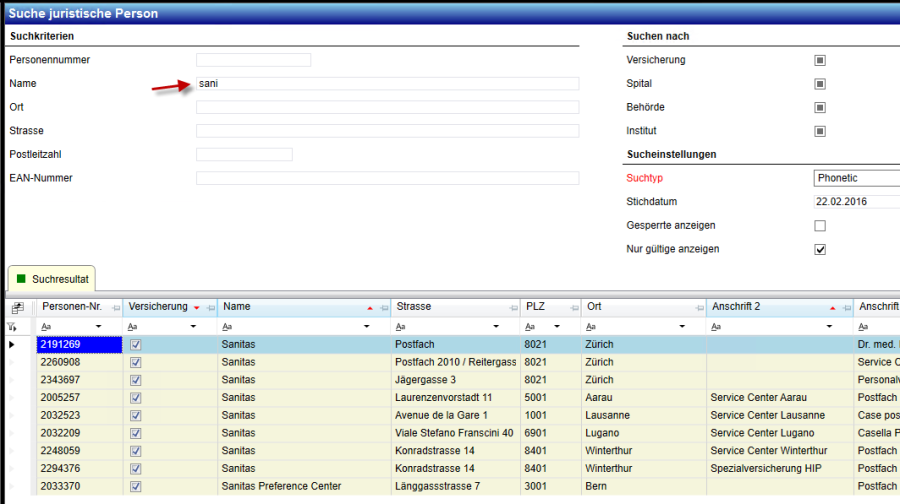Image resolution: width=900 pixels, height=504 pixels.
Task: Toggle the Spital search checkbox
Action: pyautogui.click(x=820, y=84)
